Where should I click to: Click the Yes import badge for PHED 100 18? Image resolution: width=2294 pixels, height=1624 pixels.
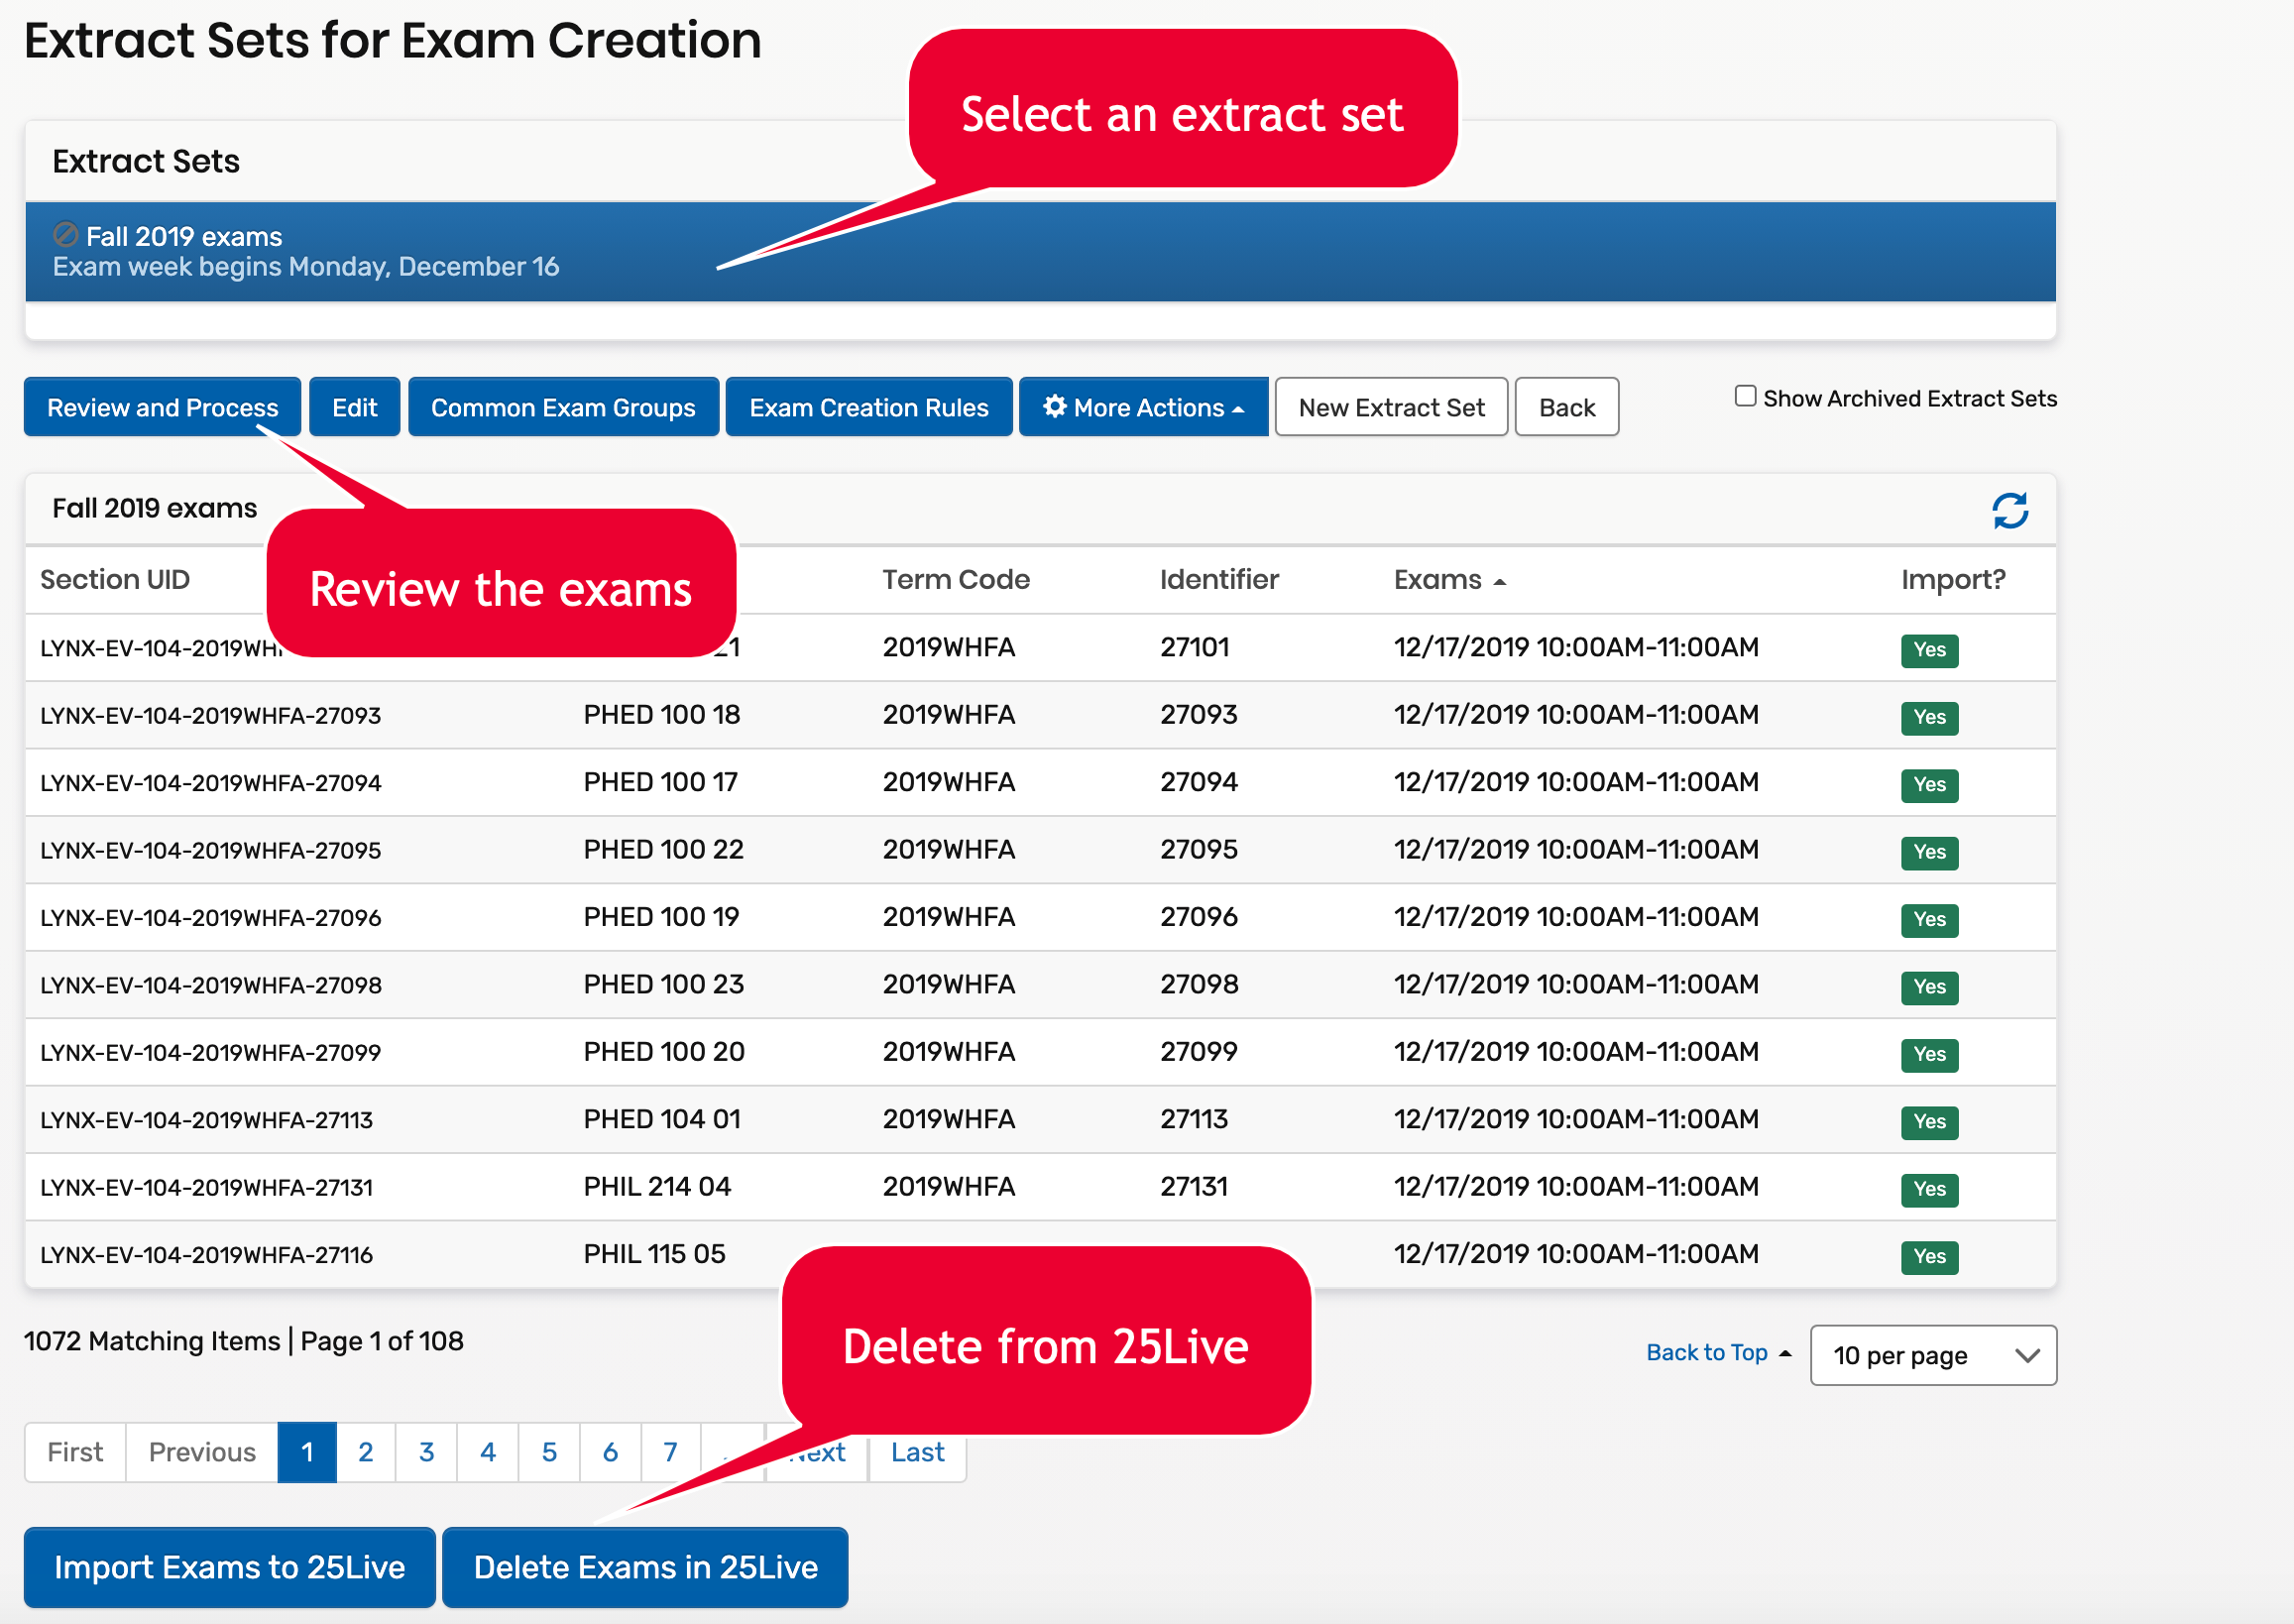pos(1928,717)
